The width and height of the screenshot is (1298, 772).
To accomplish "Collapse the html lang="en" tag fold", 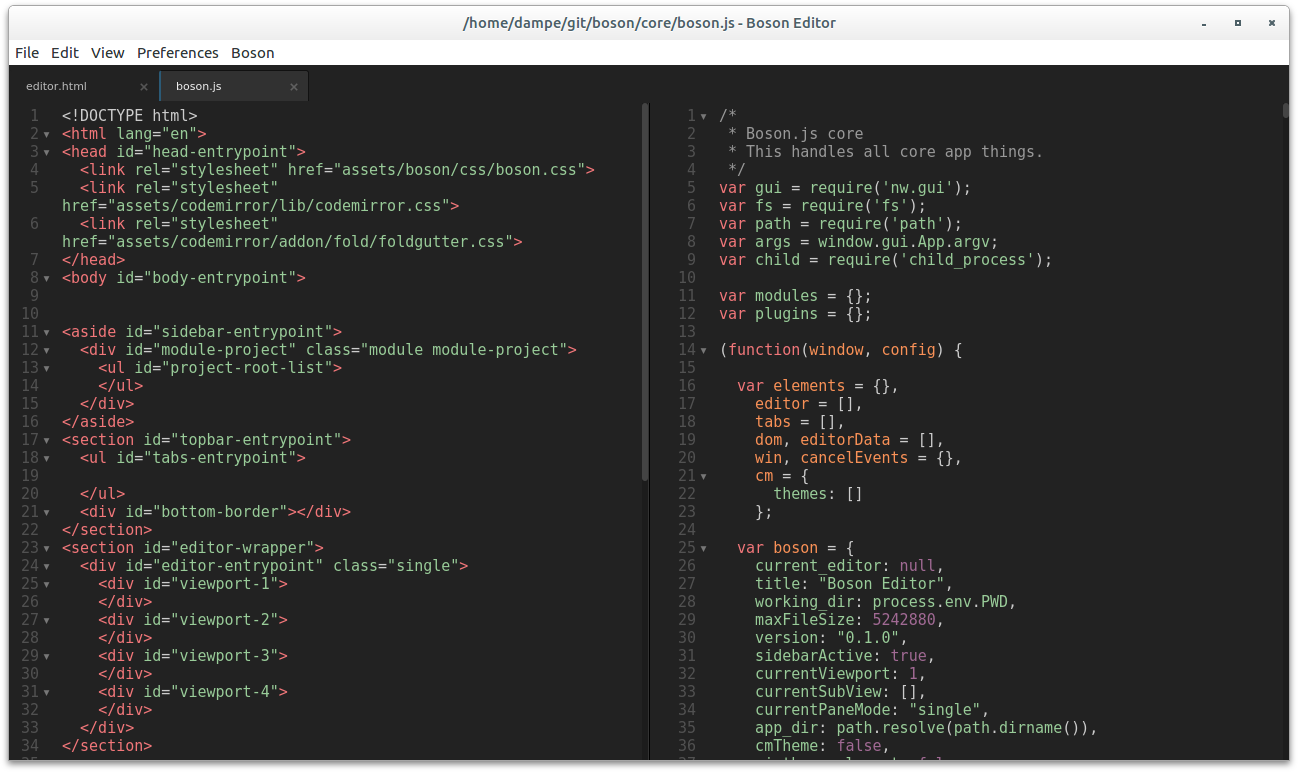I will [x=46, y=134].
